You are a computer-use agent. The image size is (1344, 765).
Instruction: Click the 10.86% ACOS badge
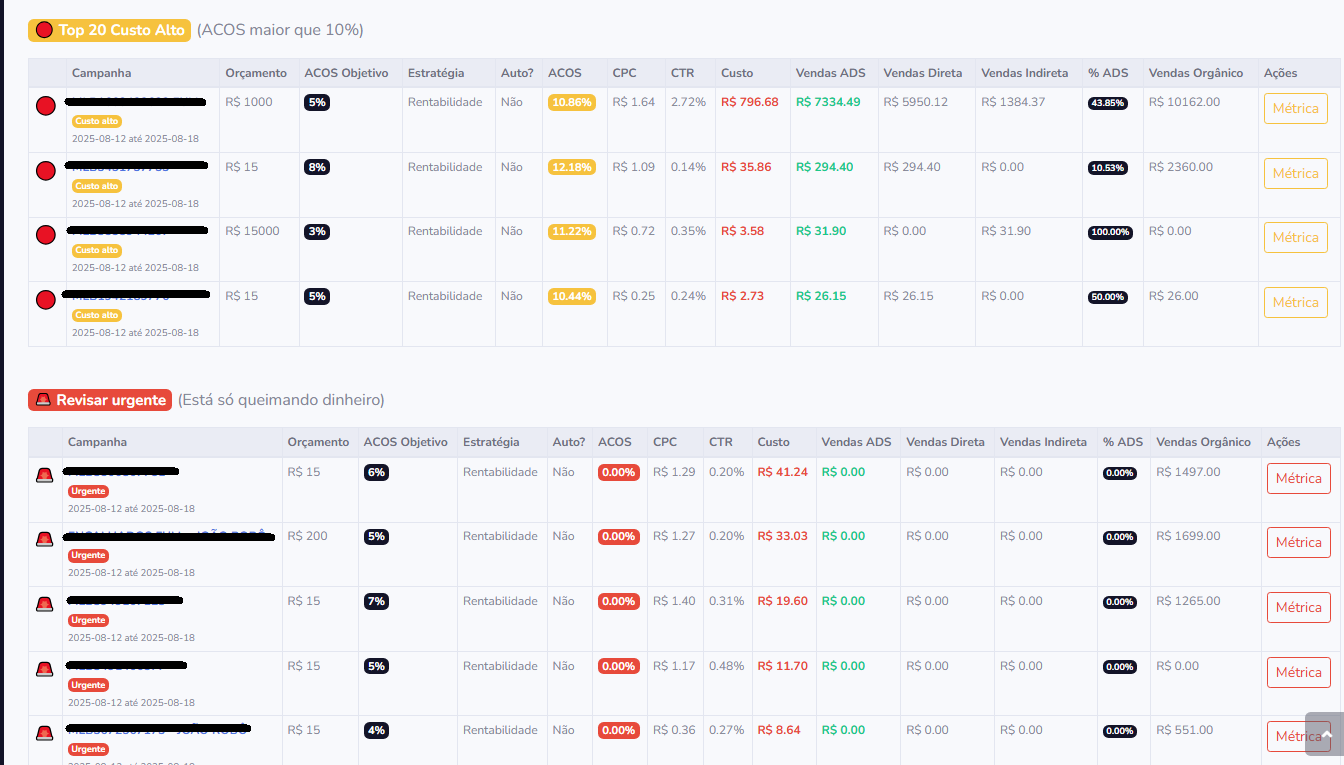point(571,102)
